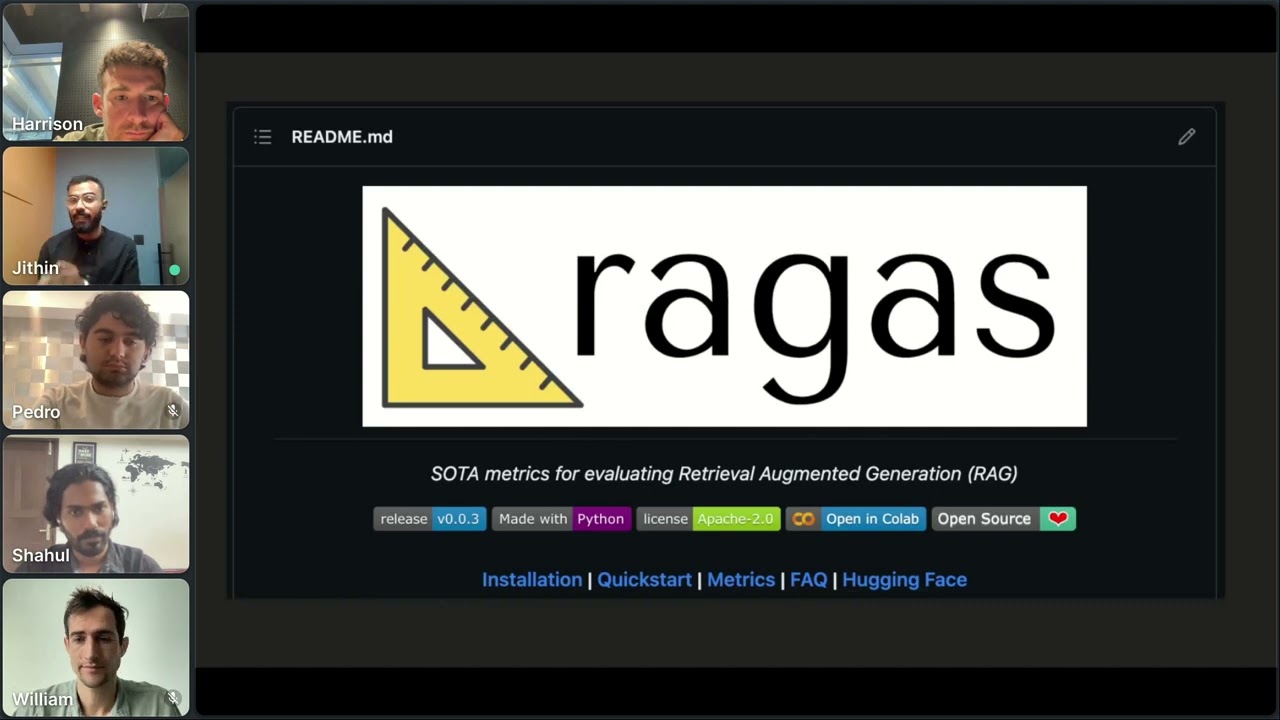Follow the Installation link
1280x720 pixels.
click(x=532, y=580)
